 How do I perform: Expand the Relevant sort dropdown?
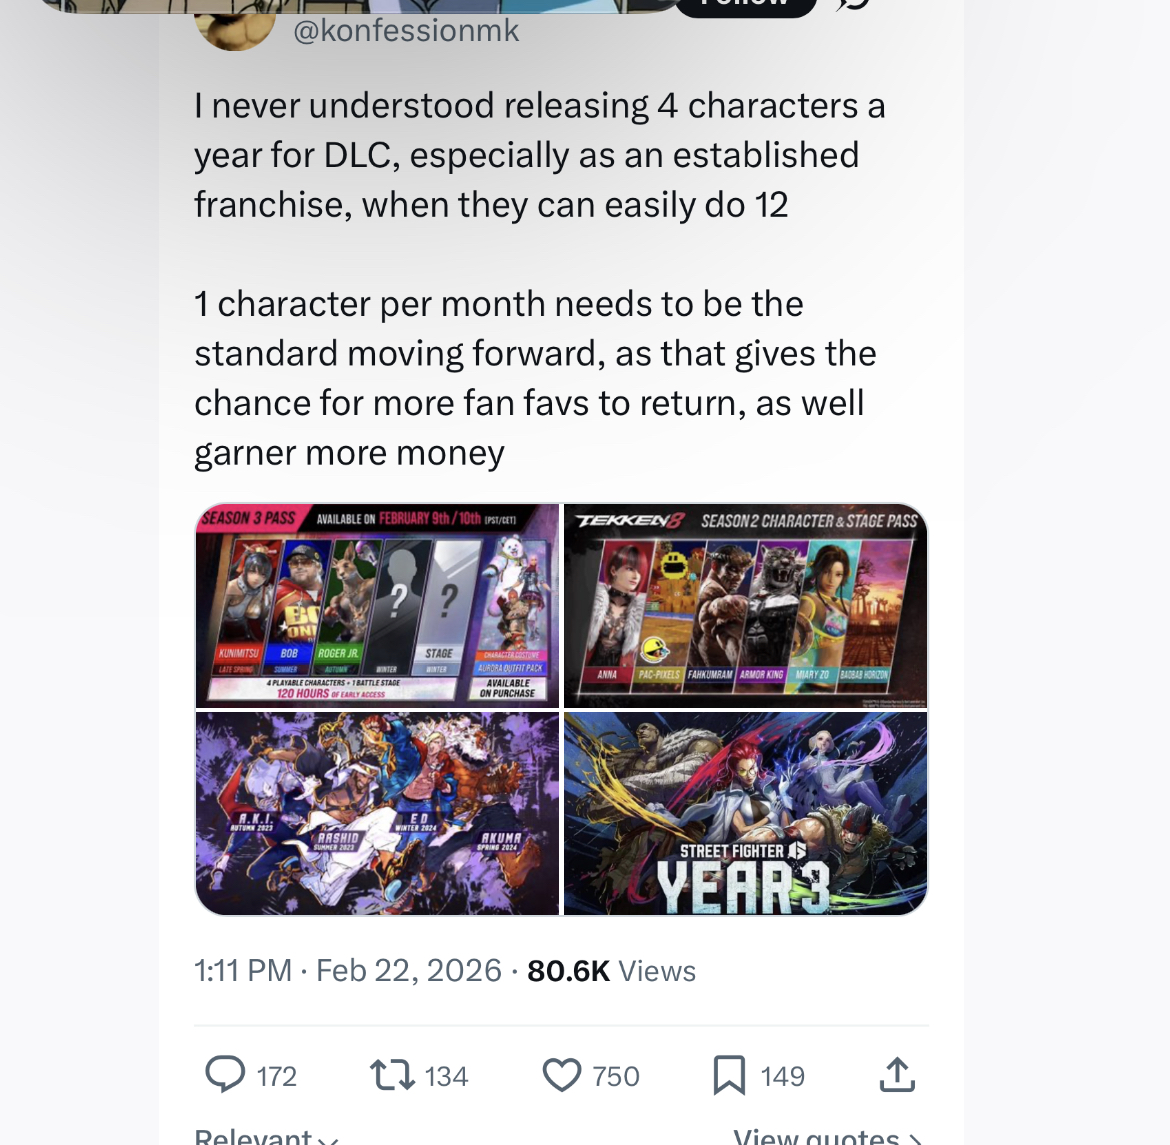point(266,1136)
